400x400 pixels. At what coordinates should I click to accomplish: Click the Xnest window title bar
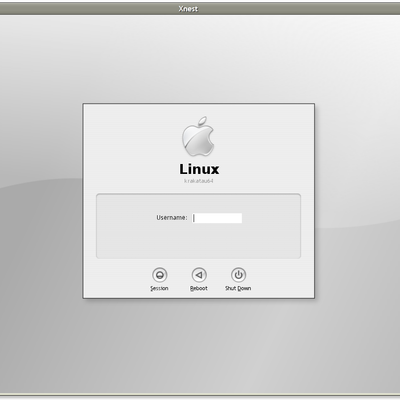point(200,9)
